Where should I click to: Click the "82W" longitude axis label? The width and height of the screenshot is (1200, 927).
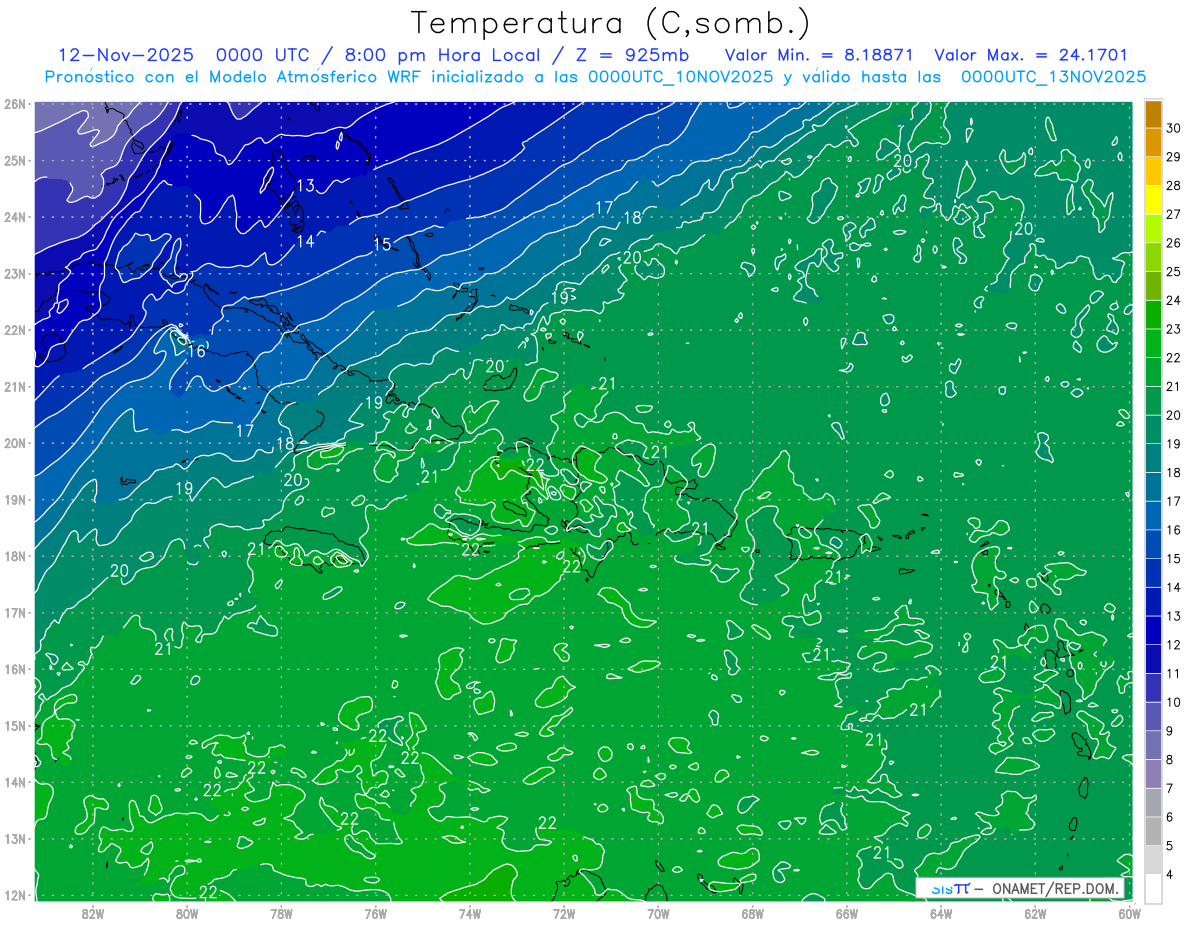[93, 912]
